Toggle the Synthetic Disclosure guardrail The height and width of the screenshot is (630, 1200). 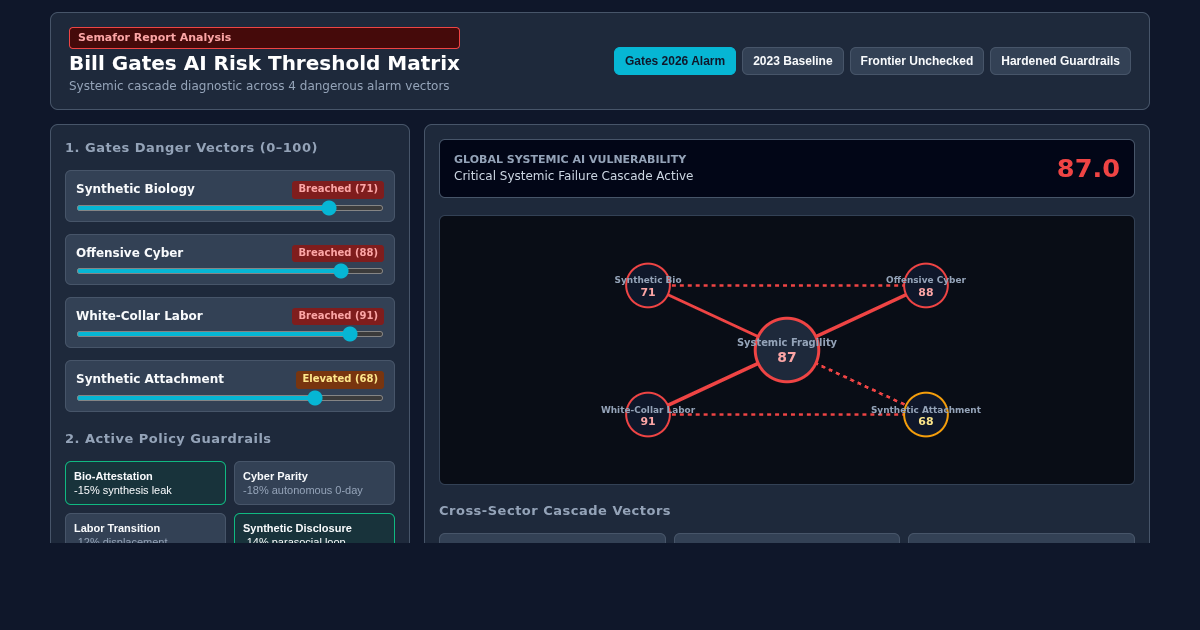click(x=314, y=528)
